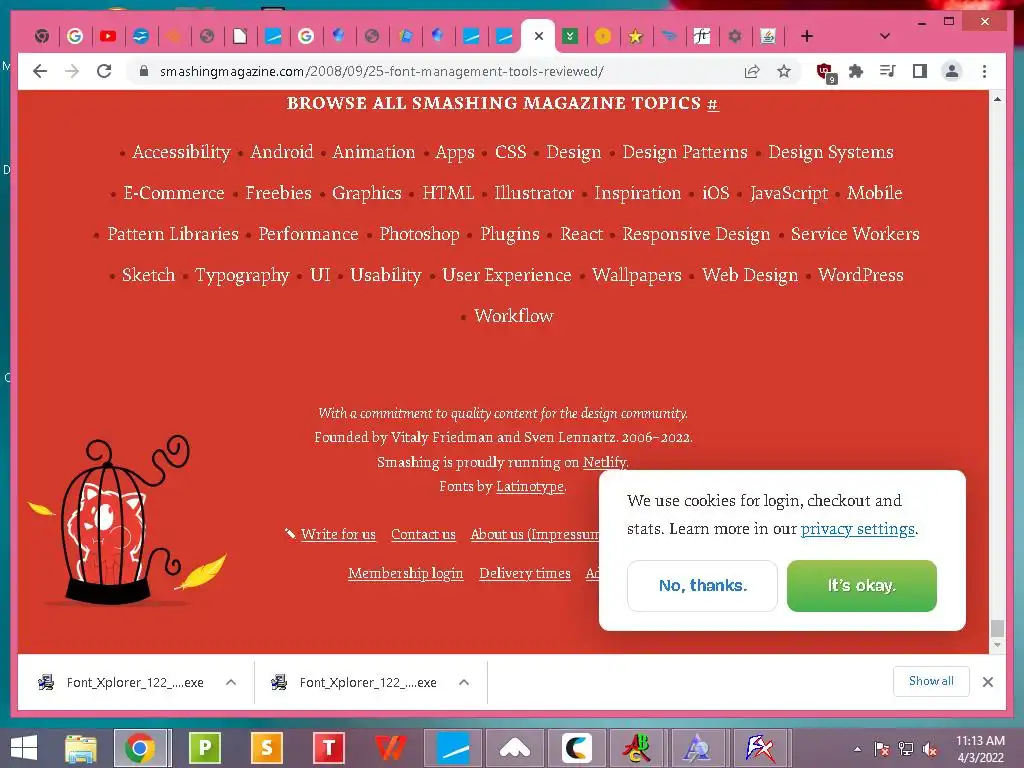
Task: Open the privacy settings link
Action: [857, 529]
